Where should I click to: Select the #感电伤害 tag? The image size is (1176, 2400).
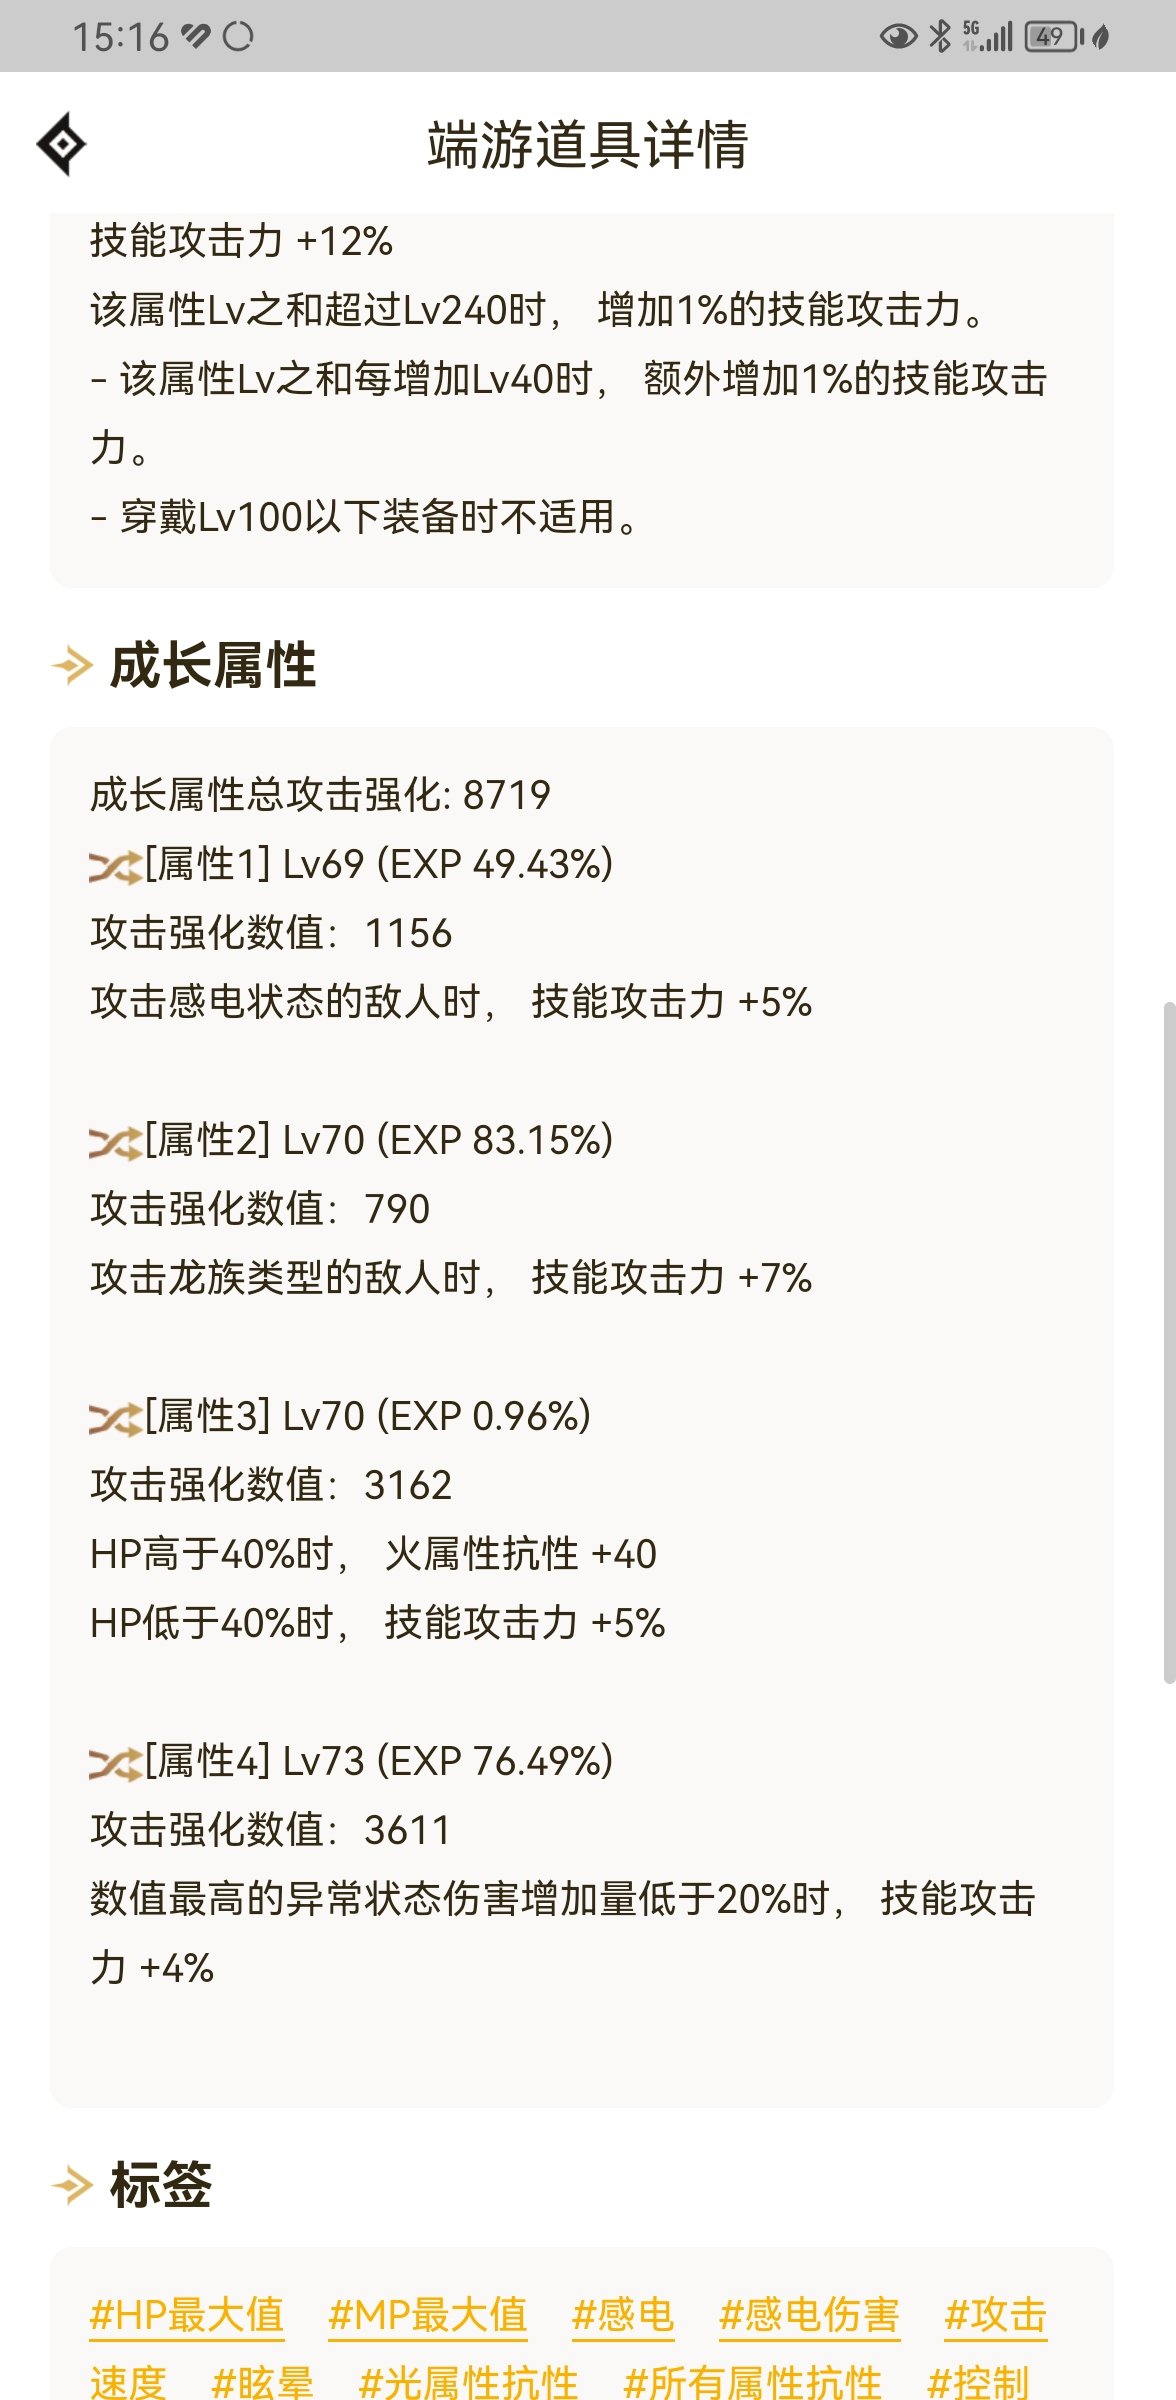tap(810, 2316)
